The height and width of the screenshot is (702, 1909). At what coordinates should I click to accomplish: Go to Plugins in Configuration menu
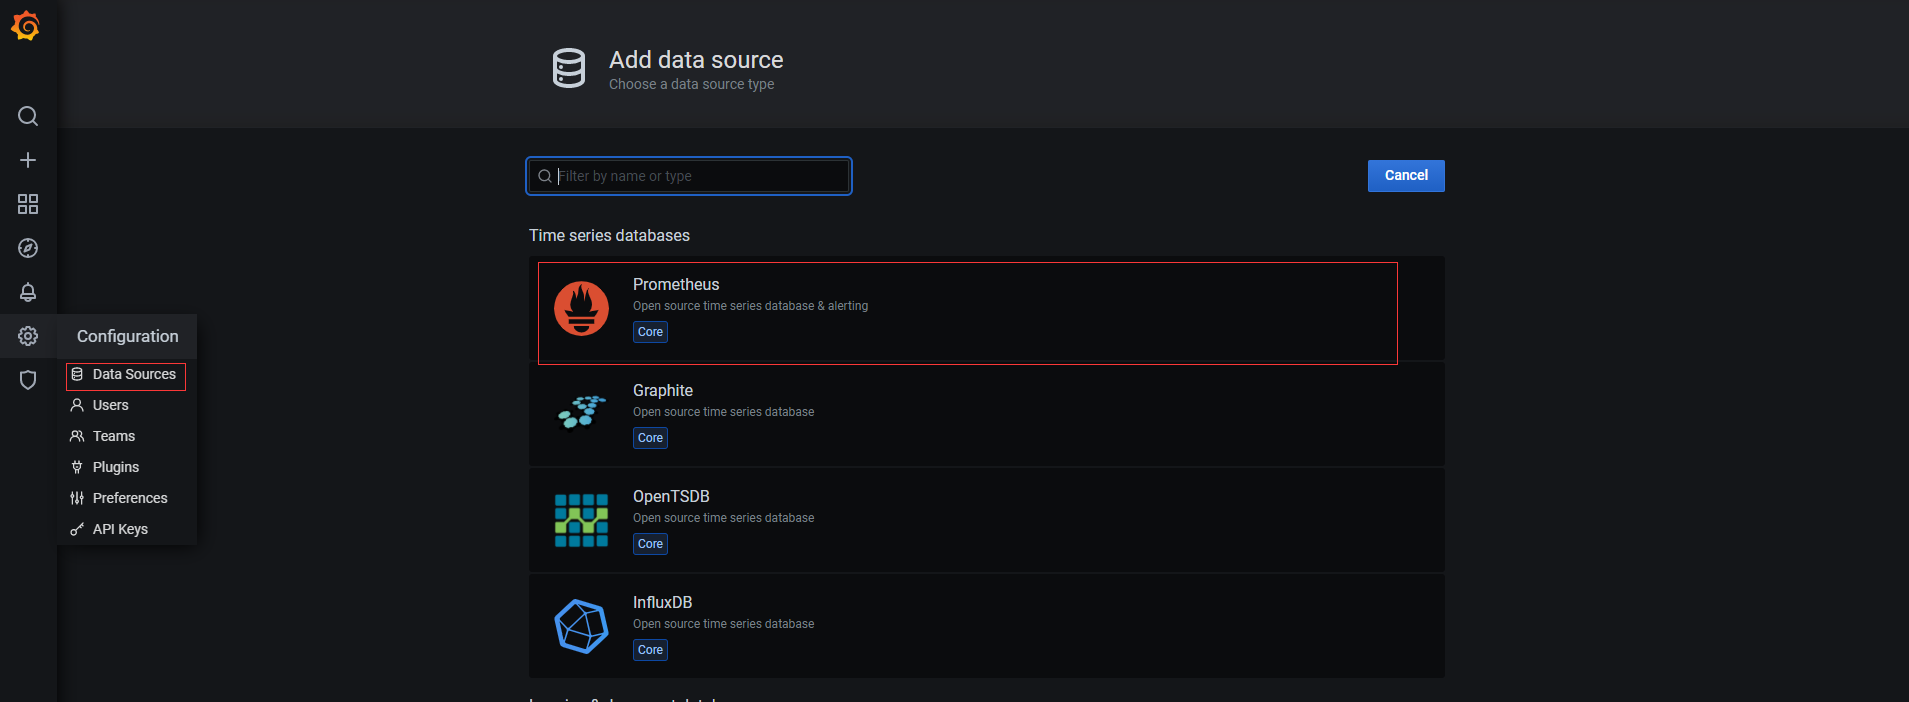coord(115,468)
